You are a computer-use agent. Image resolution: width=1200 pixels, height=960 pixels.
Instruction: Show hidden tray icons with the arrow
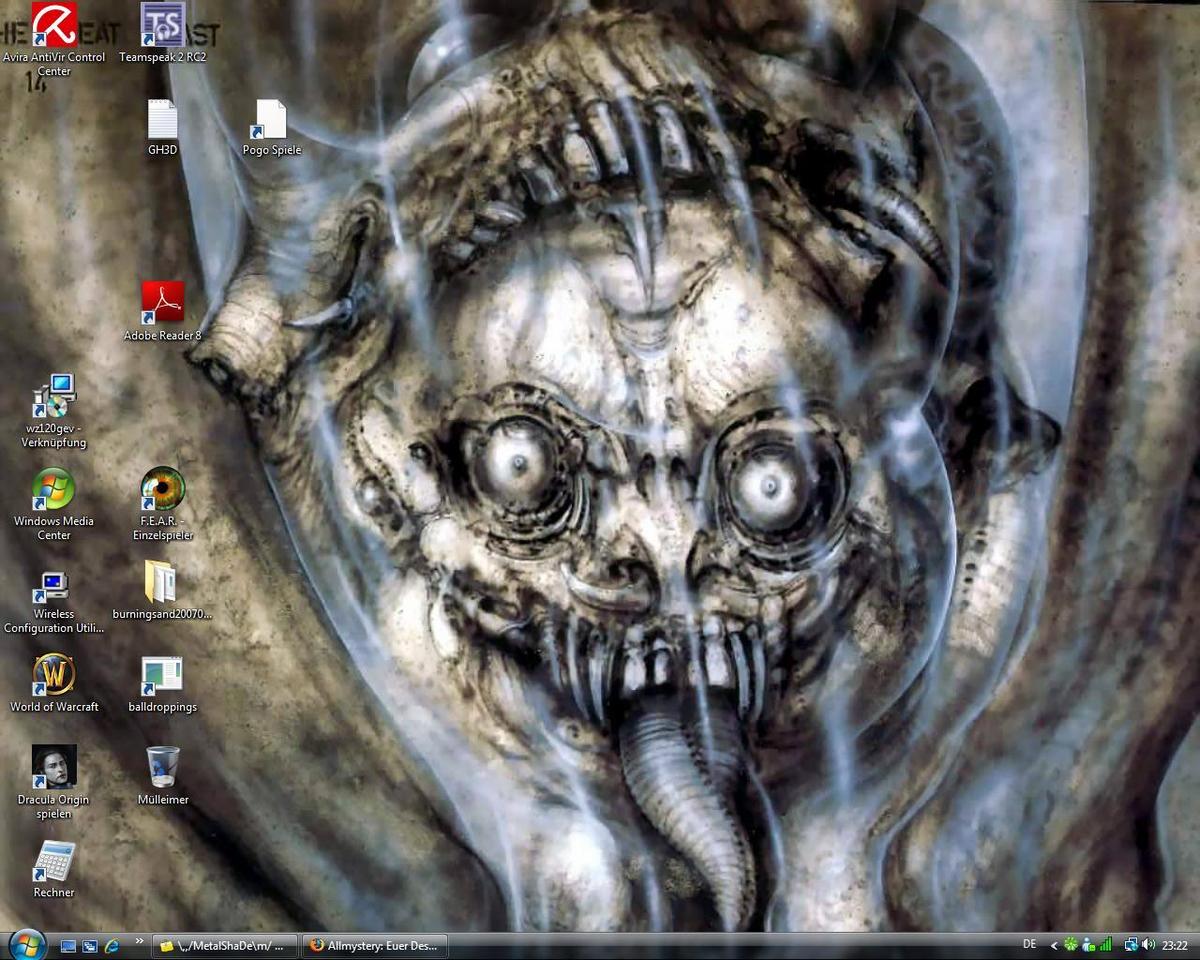[x=1054, y=945]
